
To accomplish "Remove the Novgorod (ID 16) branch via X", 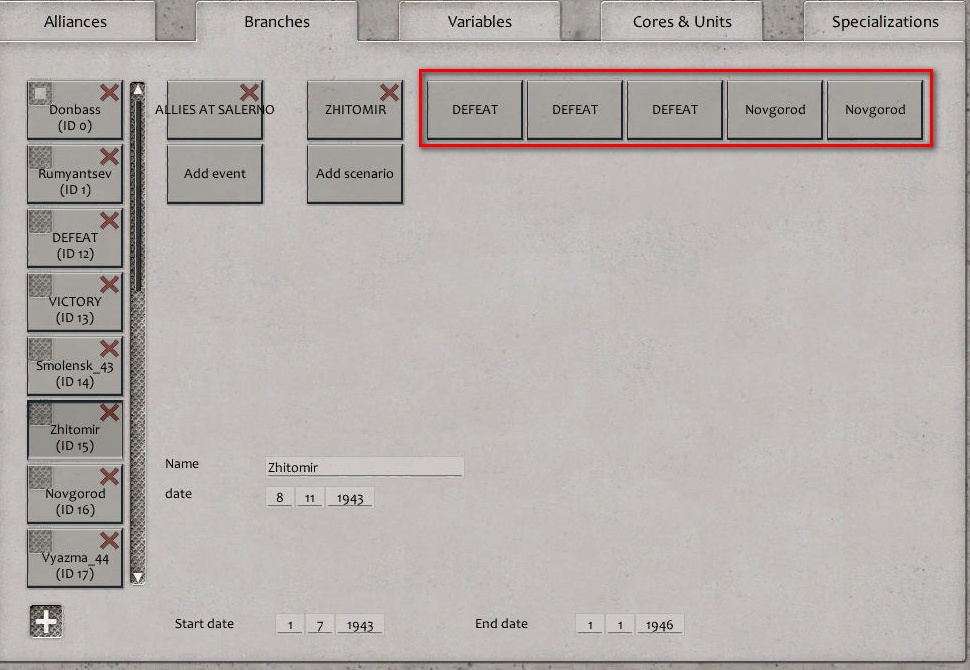I will 109,477.
